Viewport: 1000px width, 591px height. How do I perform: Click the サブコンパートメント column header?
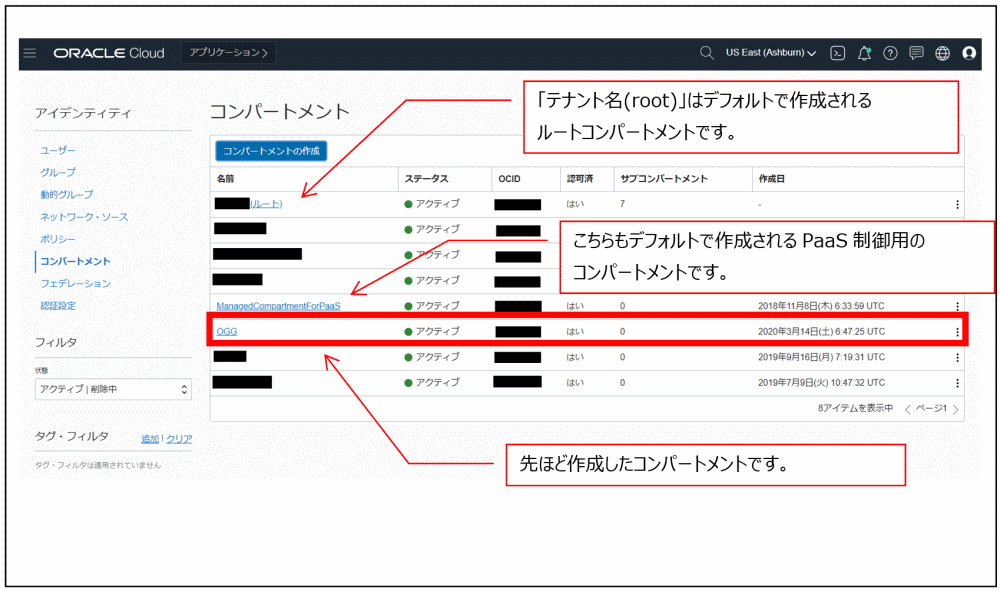pyautogui.click(x=663, y=179)
